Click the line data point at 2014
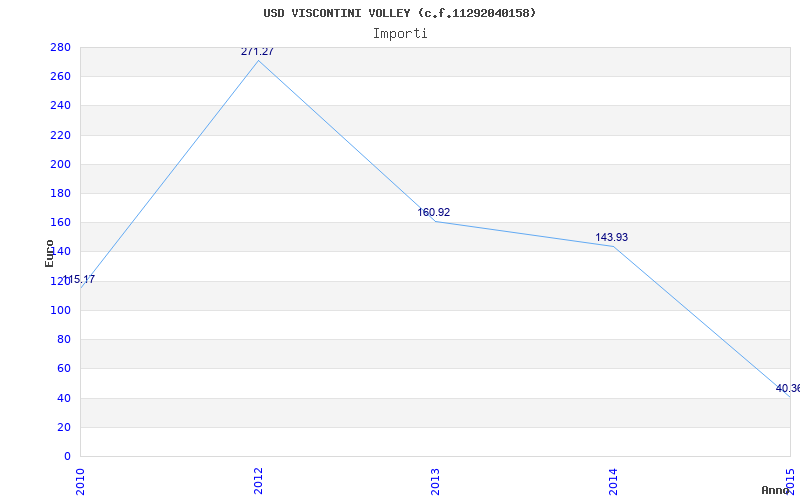This screenshot has height=500, width=800. [x=613, y=246]
